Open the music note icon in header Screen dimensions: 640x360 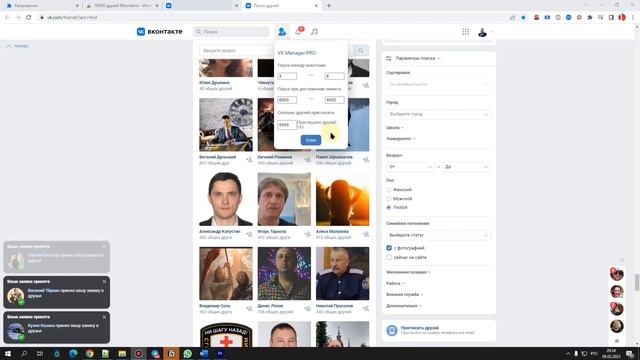(314, 31)
